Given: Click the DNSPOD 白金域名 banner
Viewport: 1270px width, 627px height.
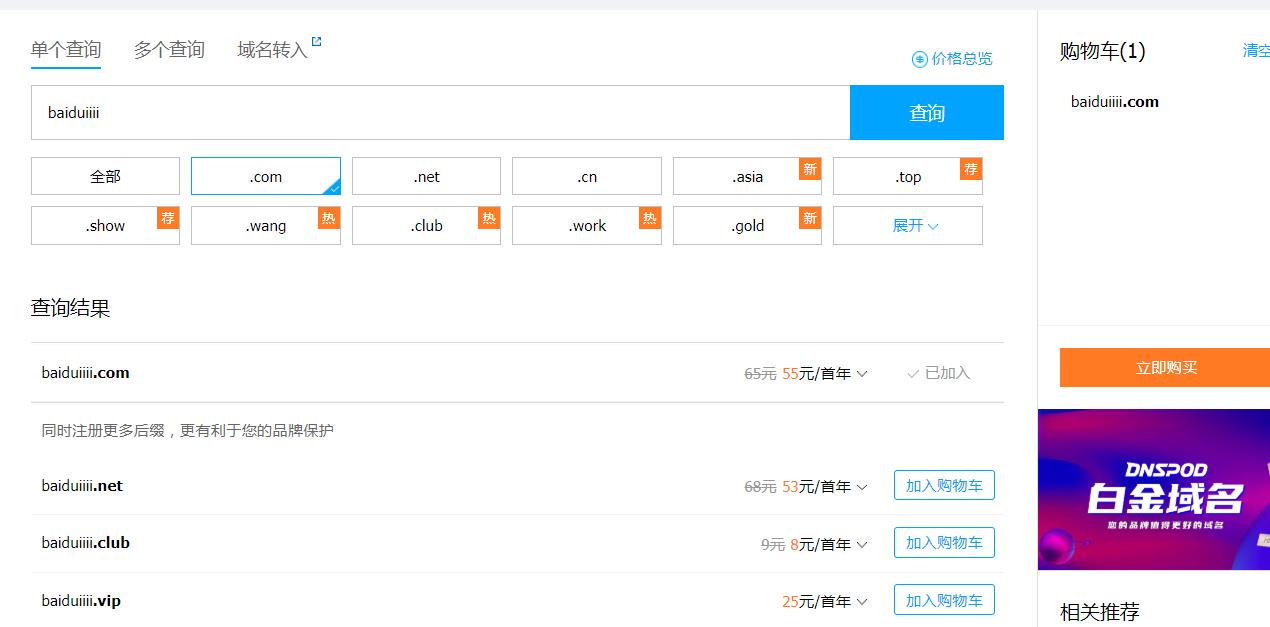Looking at the screenshot, I should [1160, 489].
